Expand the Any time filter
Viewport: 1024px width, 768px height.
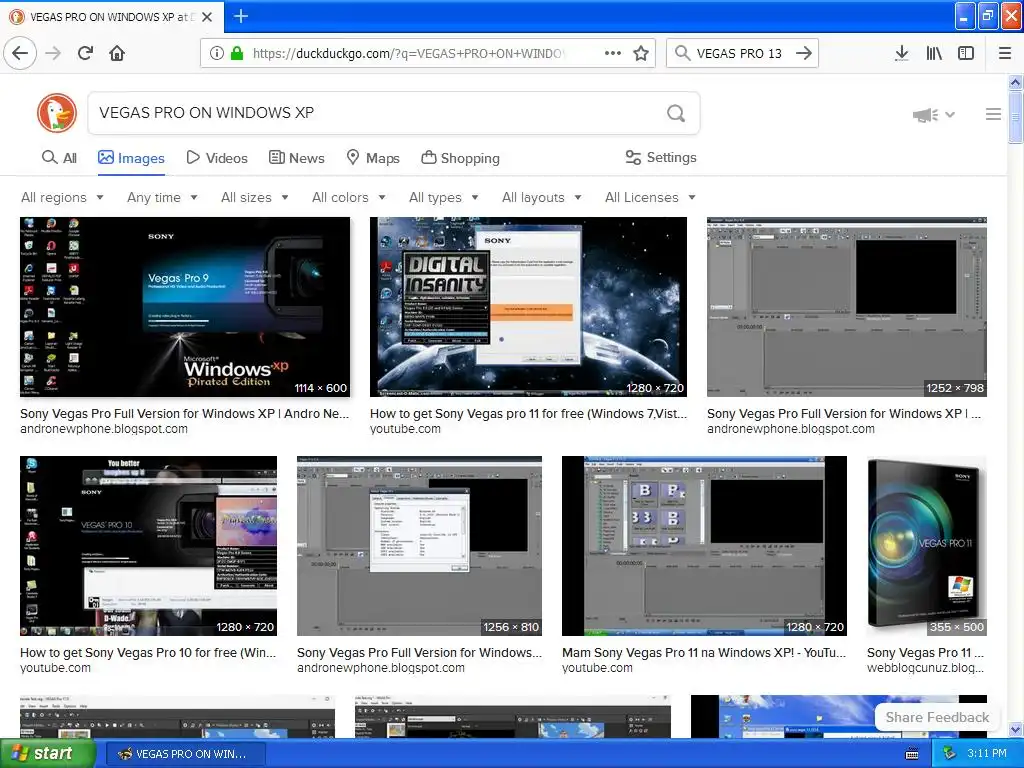(162, 197)
